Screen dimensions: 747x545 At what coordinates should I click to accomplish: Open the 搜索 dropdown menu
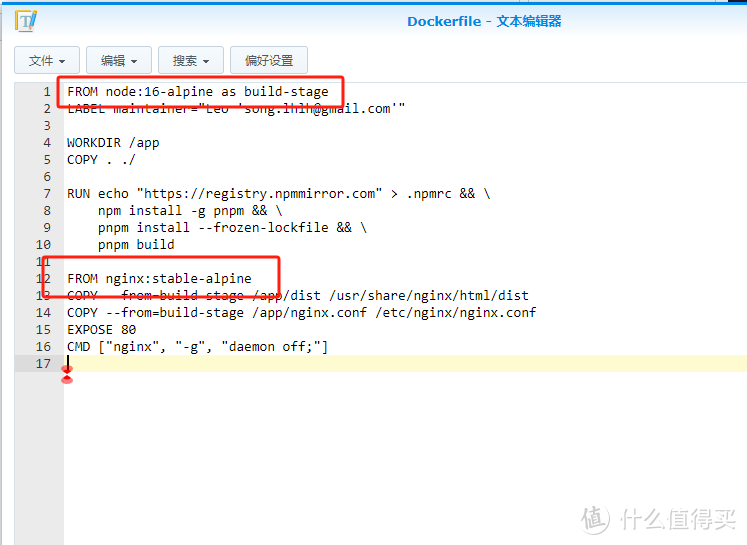click(x=191, y=61)
